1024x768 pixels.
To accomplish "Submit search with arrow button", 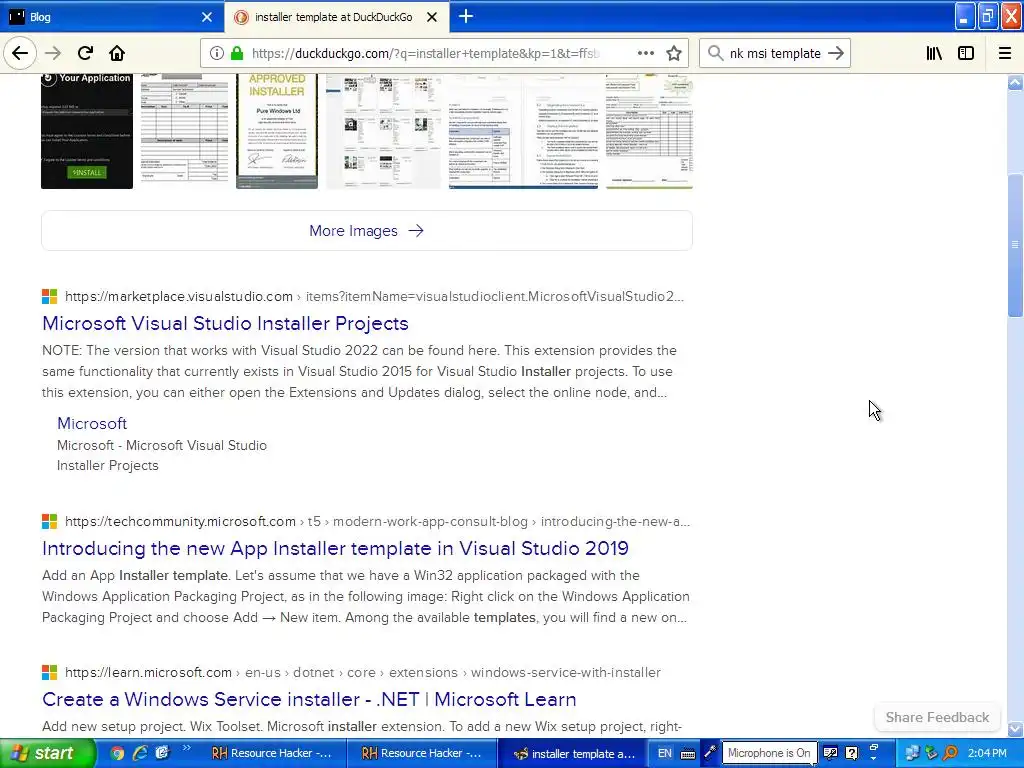I will (835, 53).
